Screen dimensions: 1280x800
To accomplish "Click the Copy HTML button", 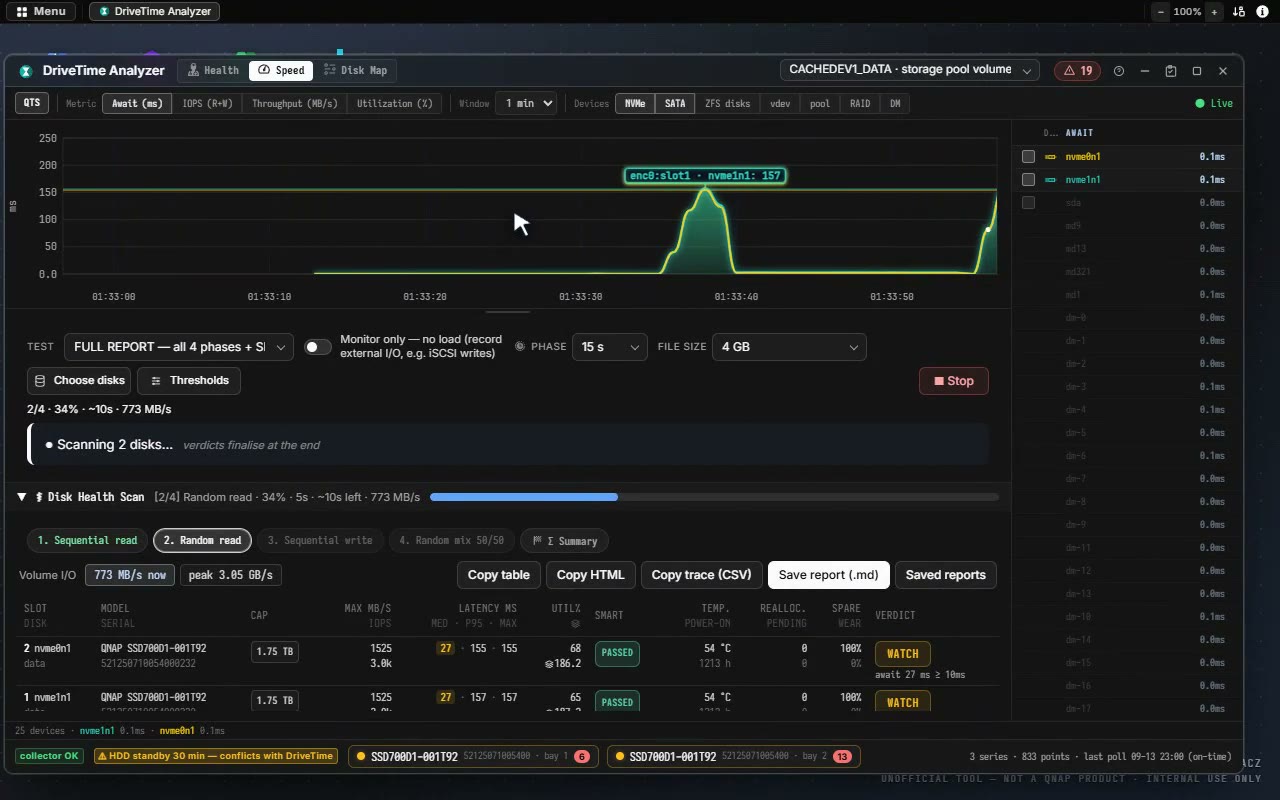I will pyautogui.click(x=590, y=575).
